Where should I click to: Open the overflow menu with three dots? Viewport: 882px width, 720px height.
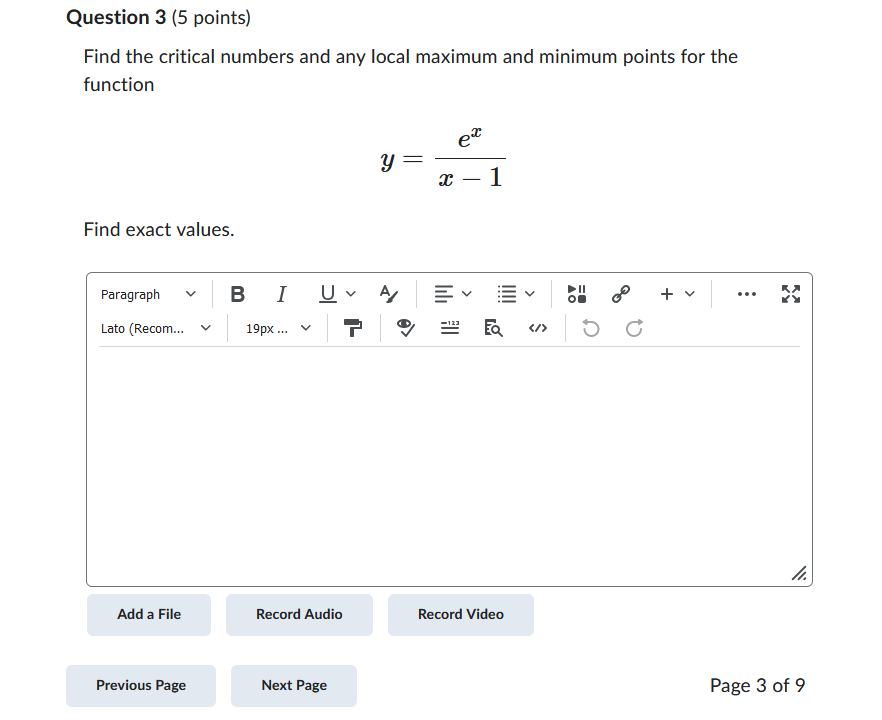(746, 293)
